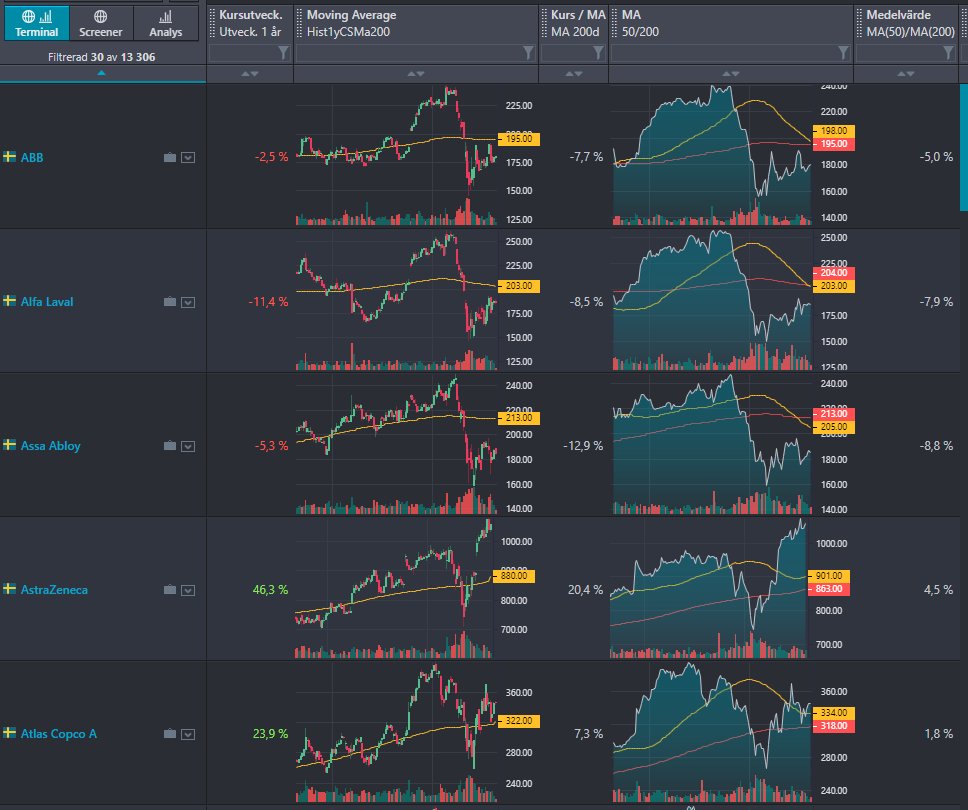
Task: Click the funnel icon in MA 50/200 column
Action: [x=843, y=53]
